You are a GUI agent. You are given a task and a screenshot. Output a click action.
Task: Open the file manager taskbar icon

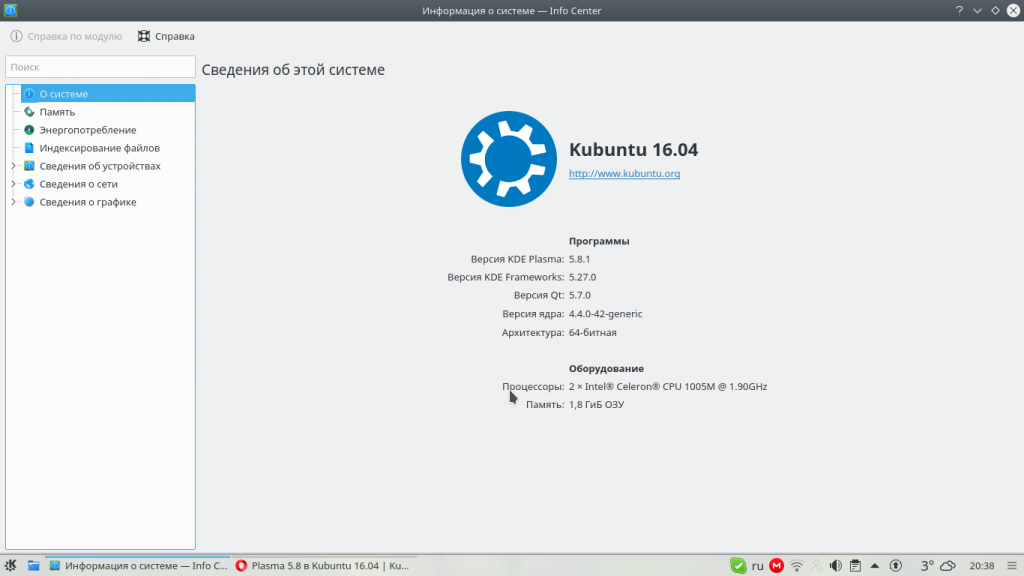click(x=33, y=566)
